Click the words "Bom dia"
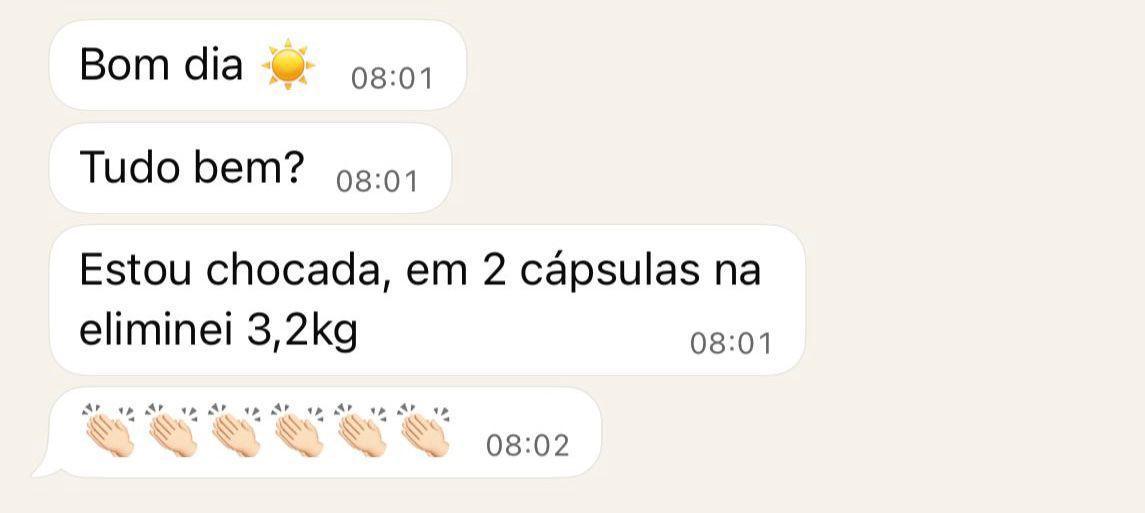1145x513 pixels. pos(161,64)
